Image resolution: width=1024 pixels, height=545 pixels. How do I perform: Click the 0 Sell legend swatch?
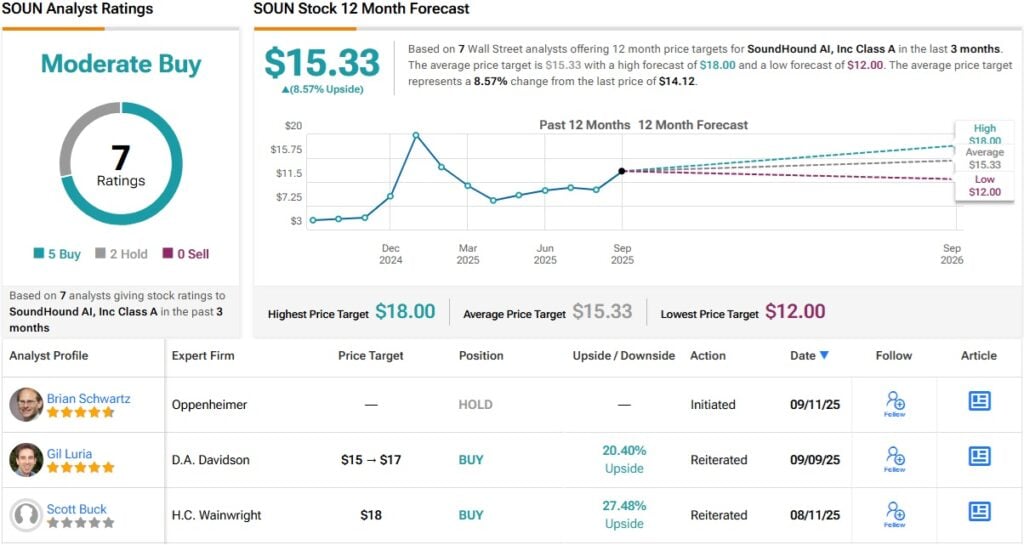pos(167,254)
